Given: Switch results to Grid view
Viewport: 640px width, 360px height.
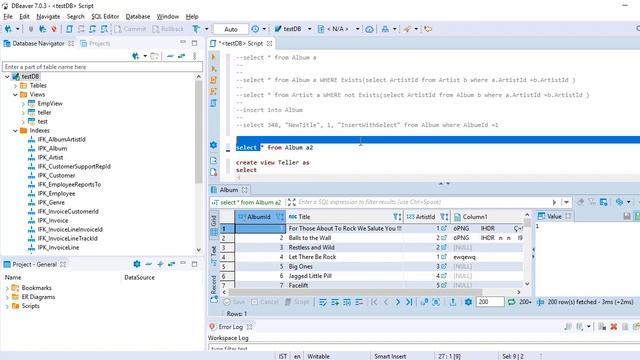Looking at the screenshot, I should coord(213,225).
